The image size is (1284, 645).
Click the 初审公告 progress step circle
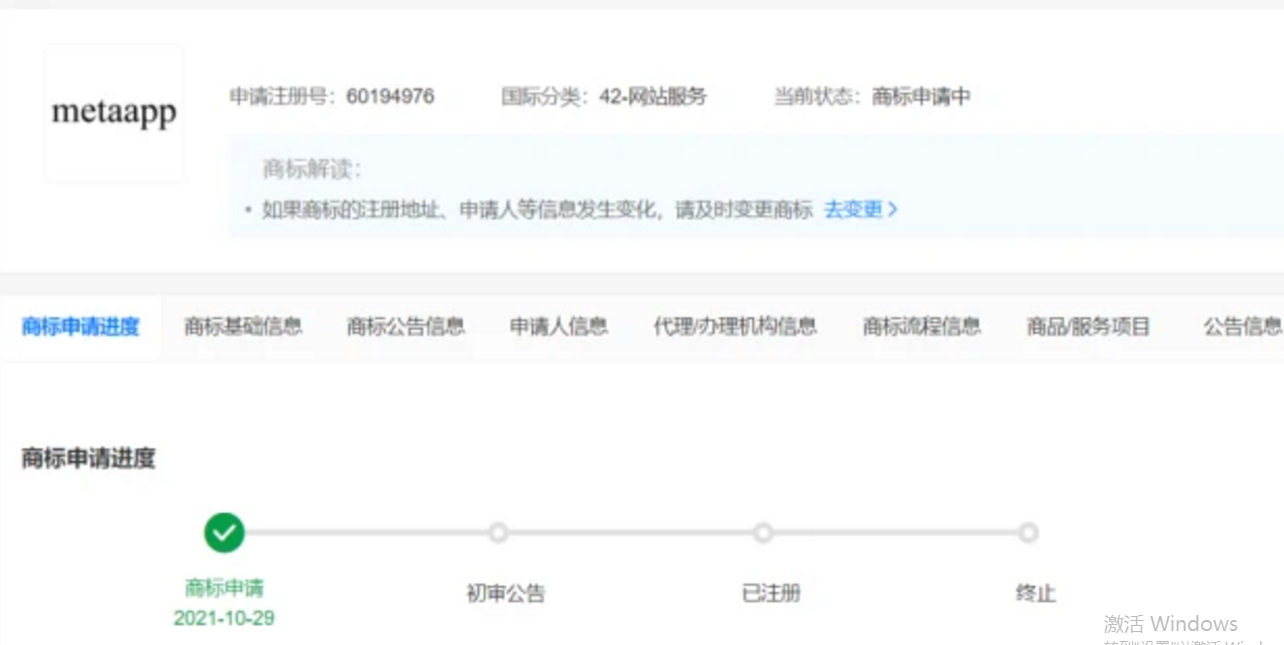click(x=498, y=533)
